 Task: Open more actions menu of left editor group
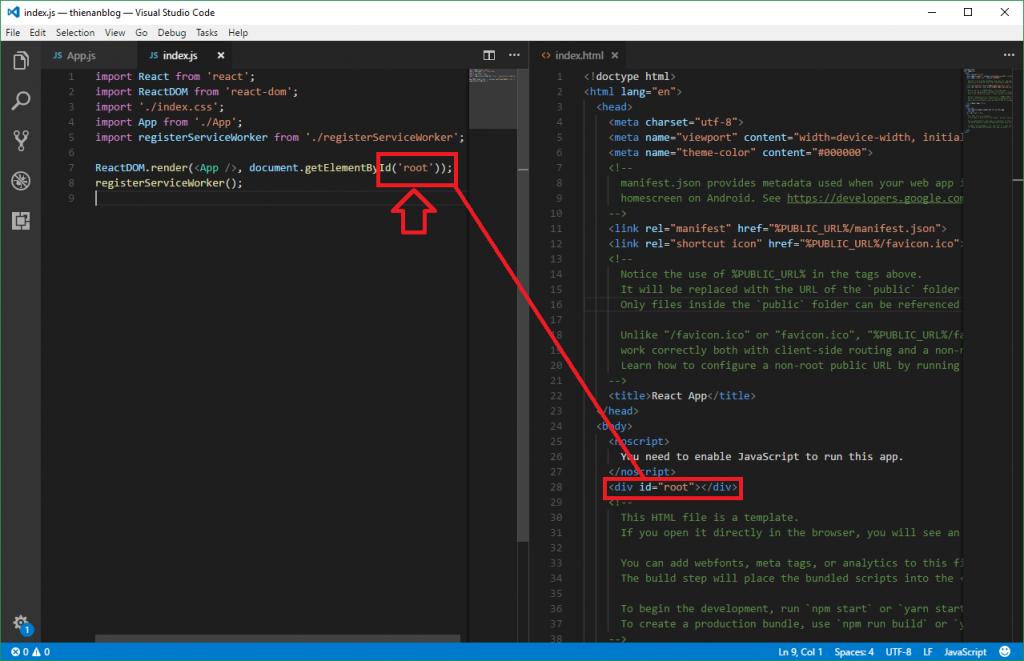(x=514, y=55)
